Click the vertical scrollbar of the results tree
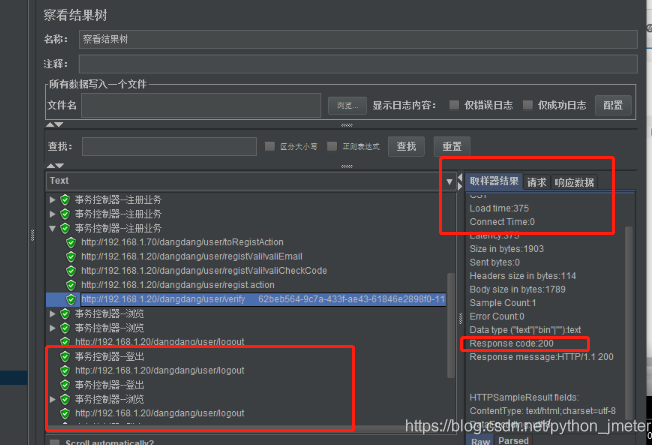 click(x=450, y=325)
